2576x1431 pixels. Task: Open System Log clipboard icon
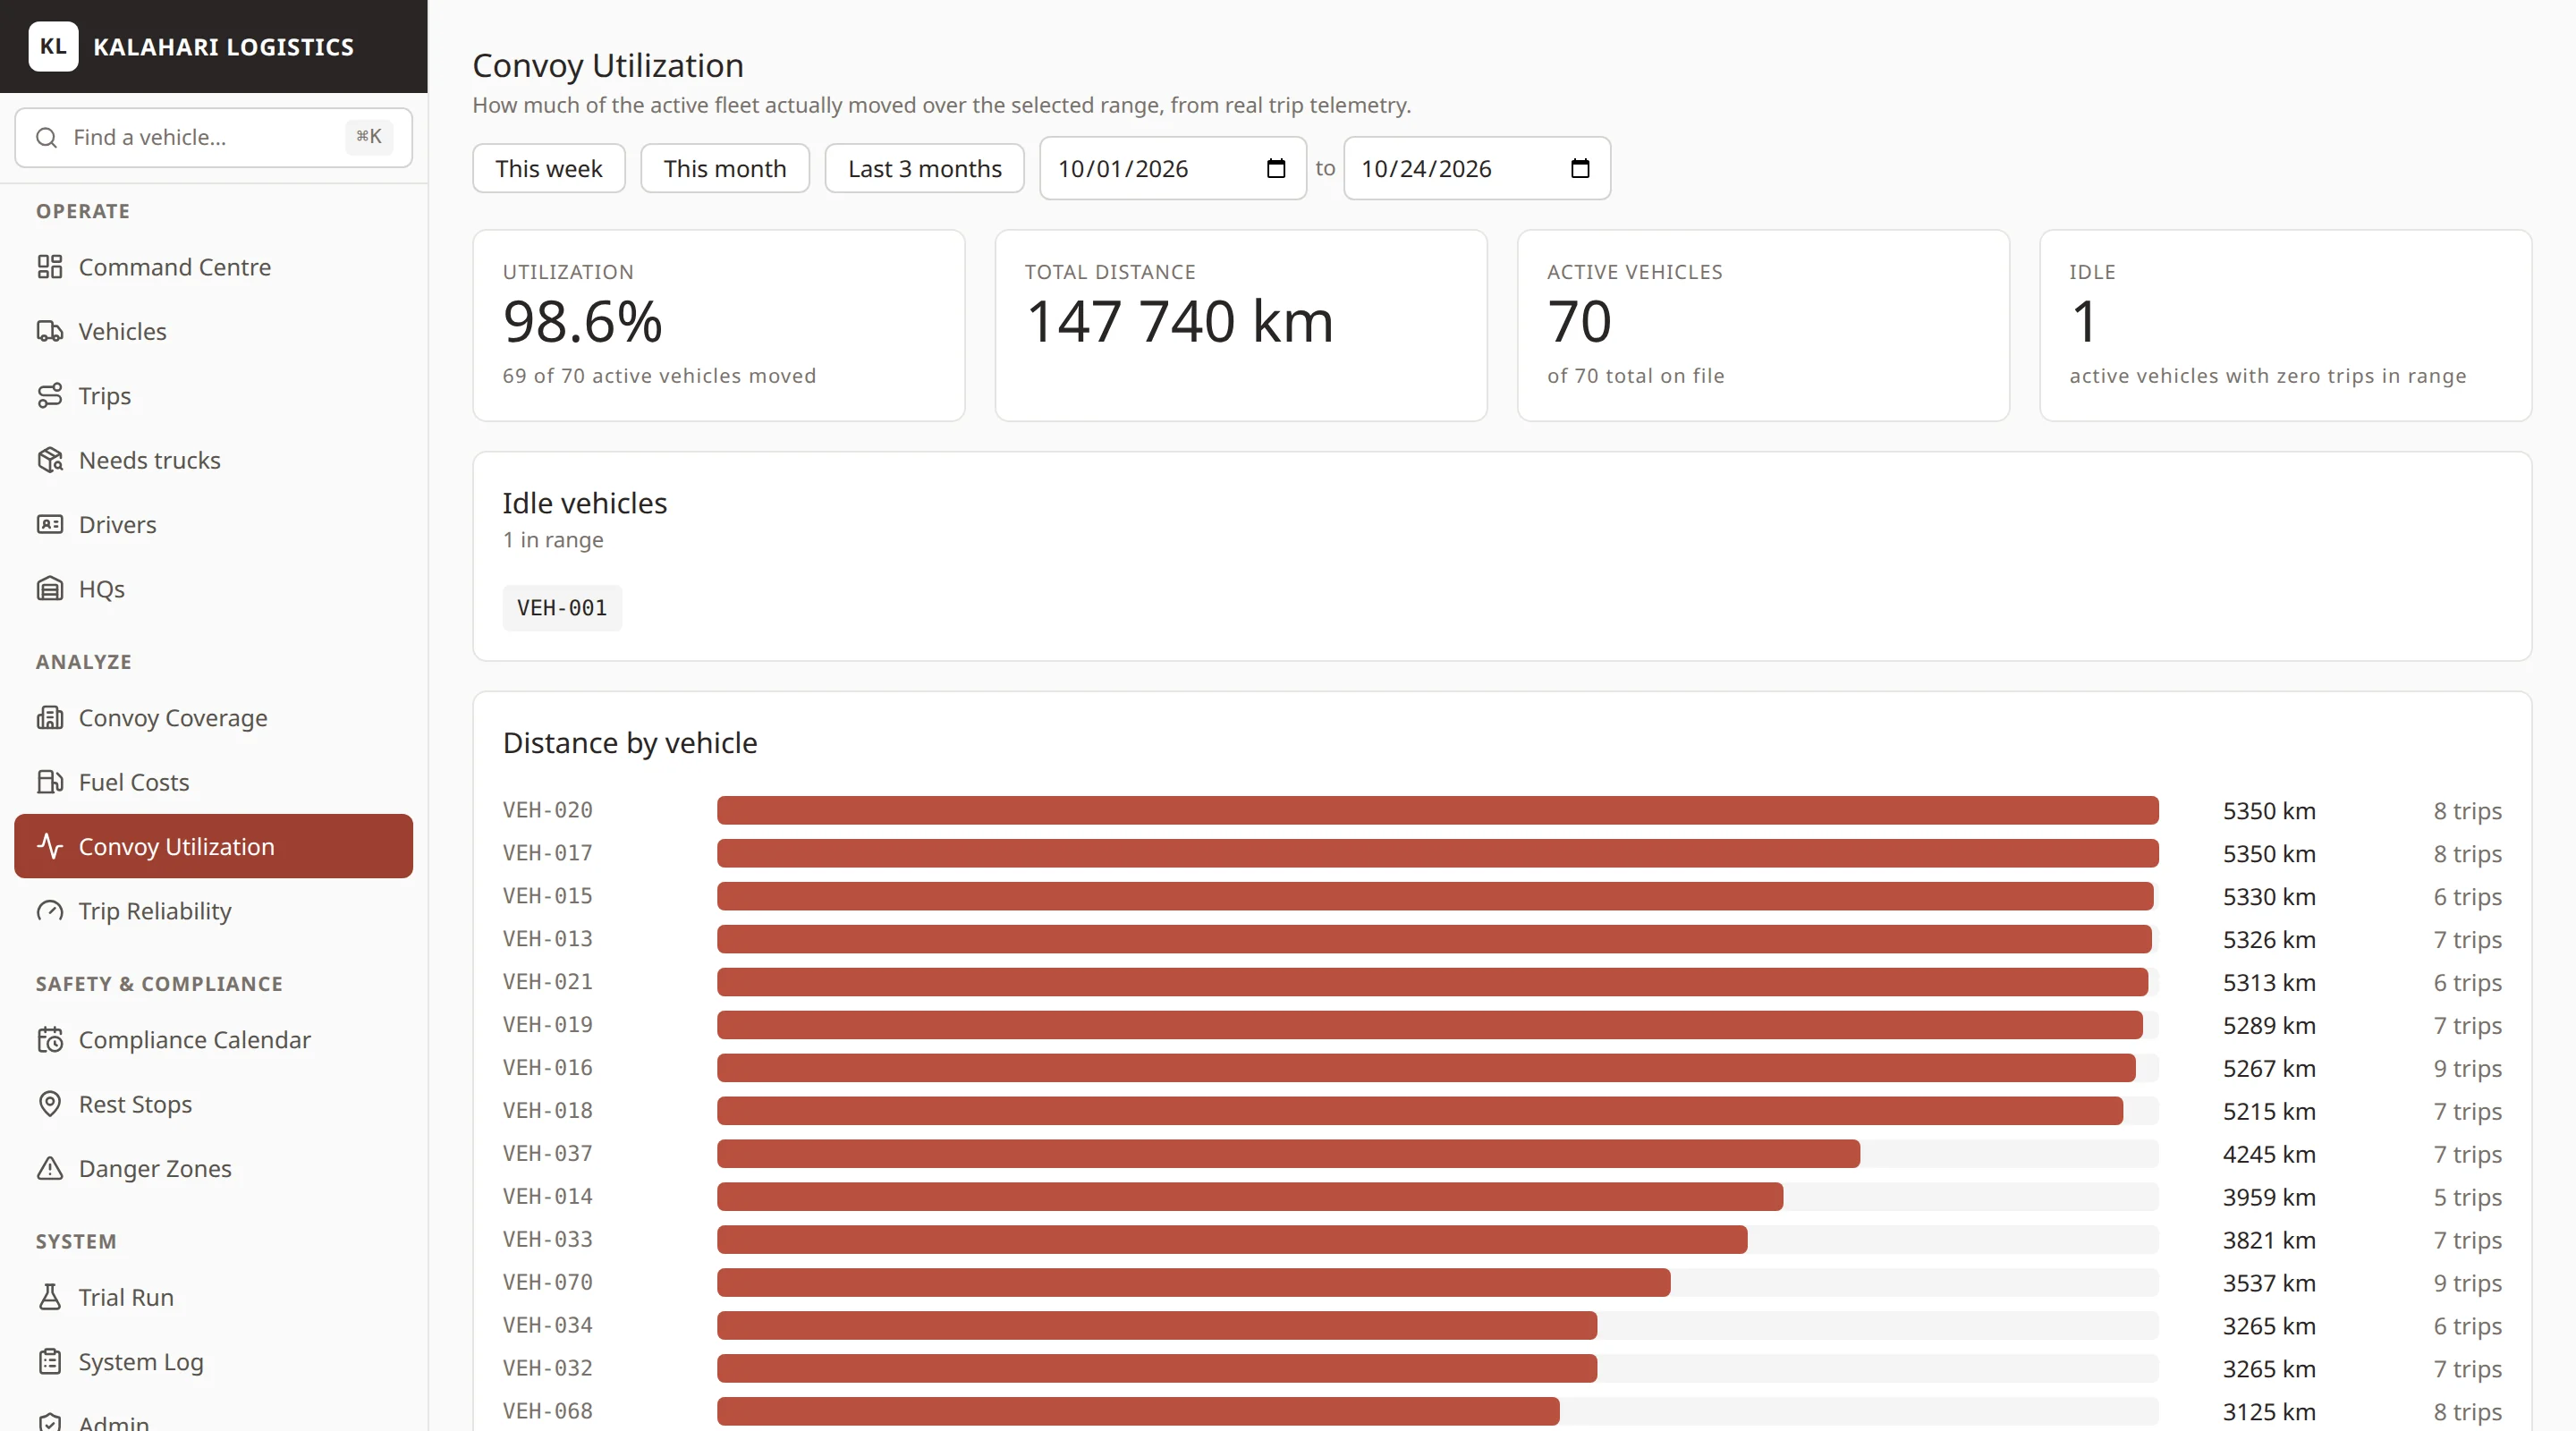tap(49, 1362)
